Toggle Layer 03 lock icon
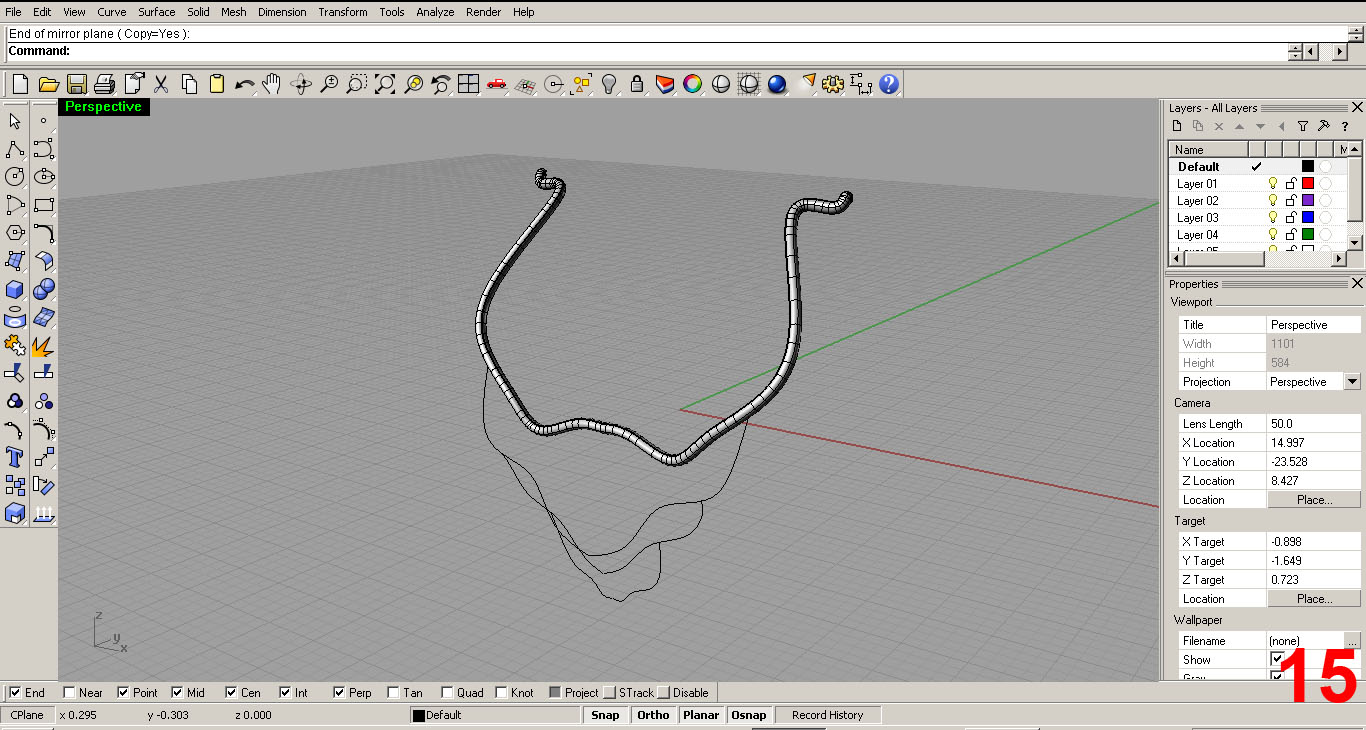 1291,218
